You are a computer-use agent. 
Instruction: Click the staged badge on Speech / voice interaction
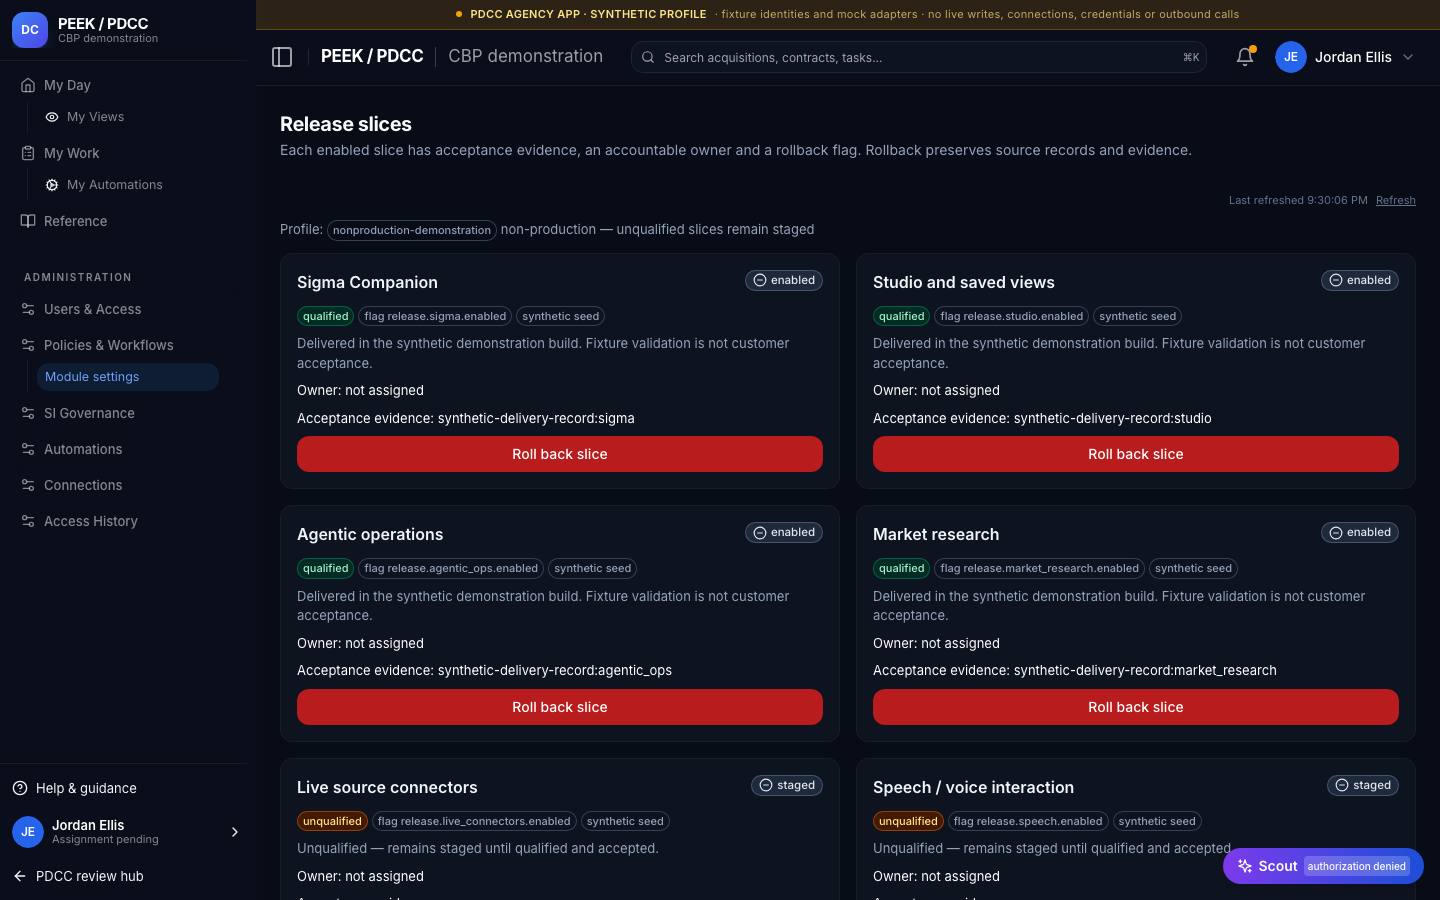(1363, 785)
